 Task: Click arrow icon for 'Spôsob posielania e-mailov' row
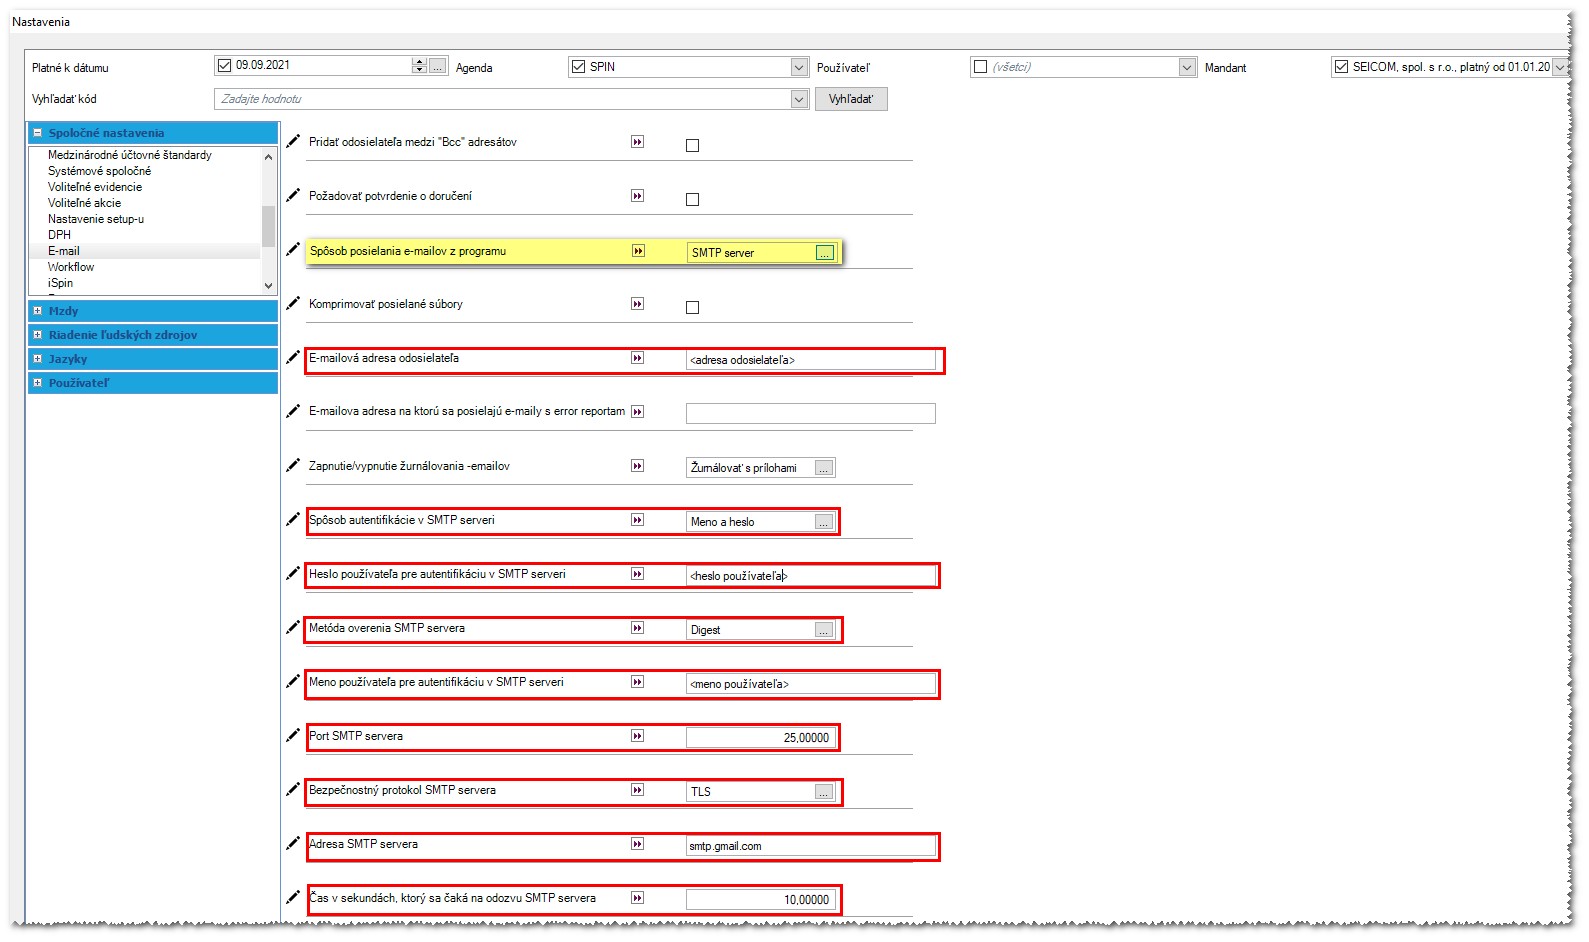tap(638, 251)
